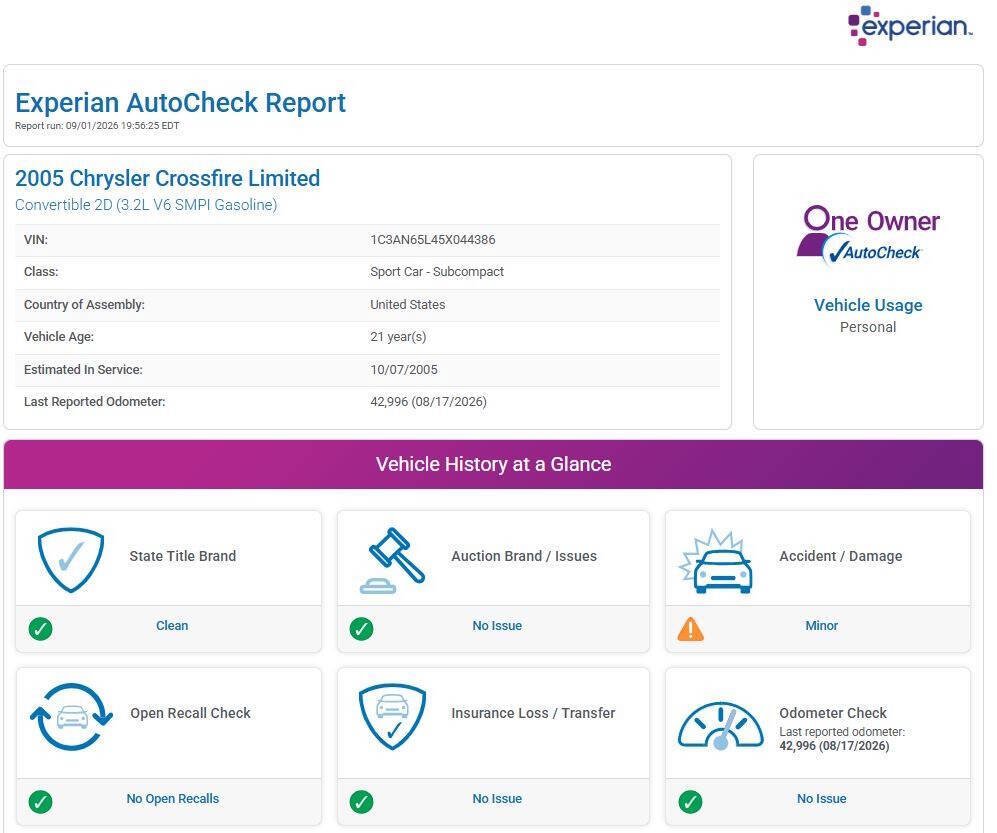This screenshot has height=833, width=997.
Task: Click the orange warning triangle beside Minor
Action: 691,629
